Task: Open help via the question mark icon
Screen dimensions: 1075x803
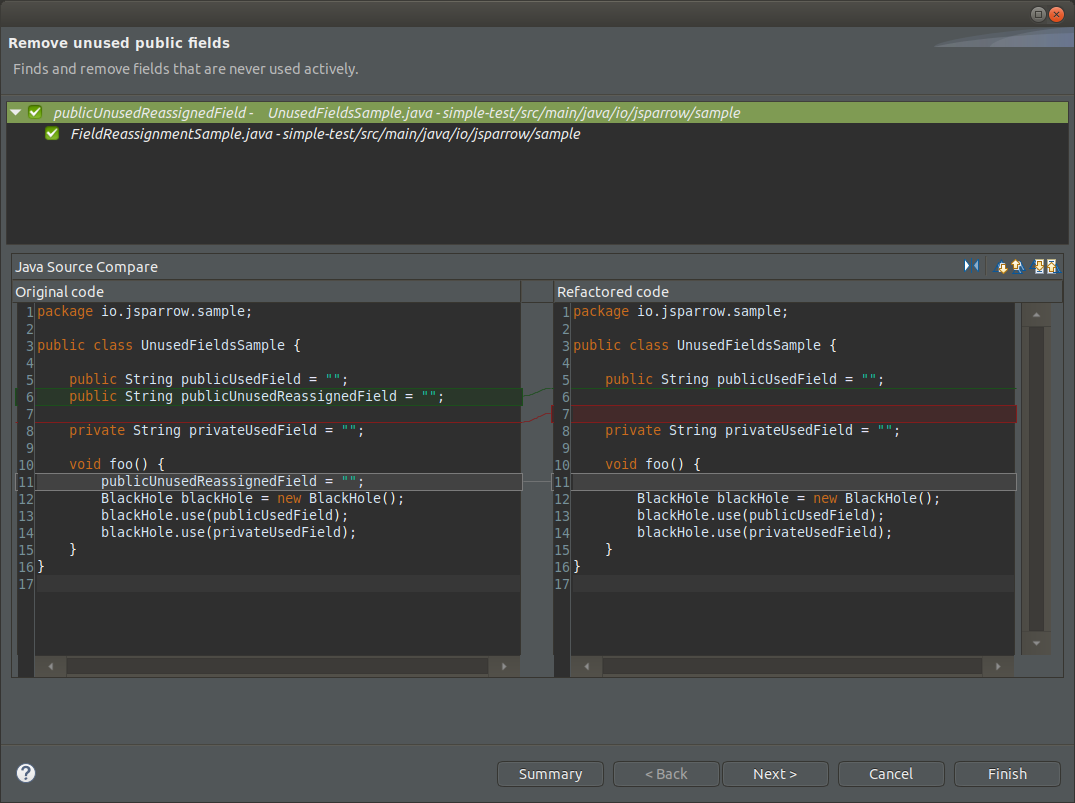Action: 26,773
